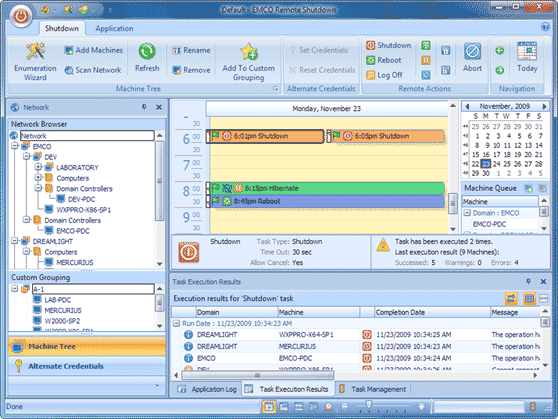The width and height of the screenshot is (558, 419).
Task: Collapse the DEV tree node
Action: coord(26,156)
